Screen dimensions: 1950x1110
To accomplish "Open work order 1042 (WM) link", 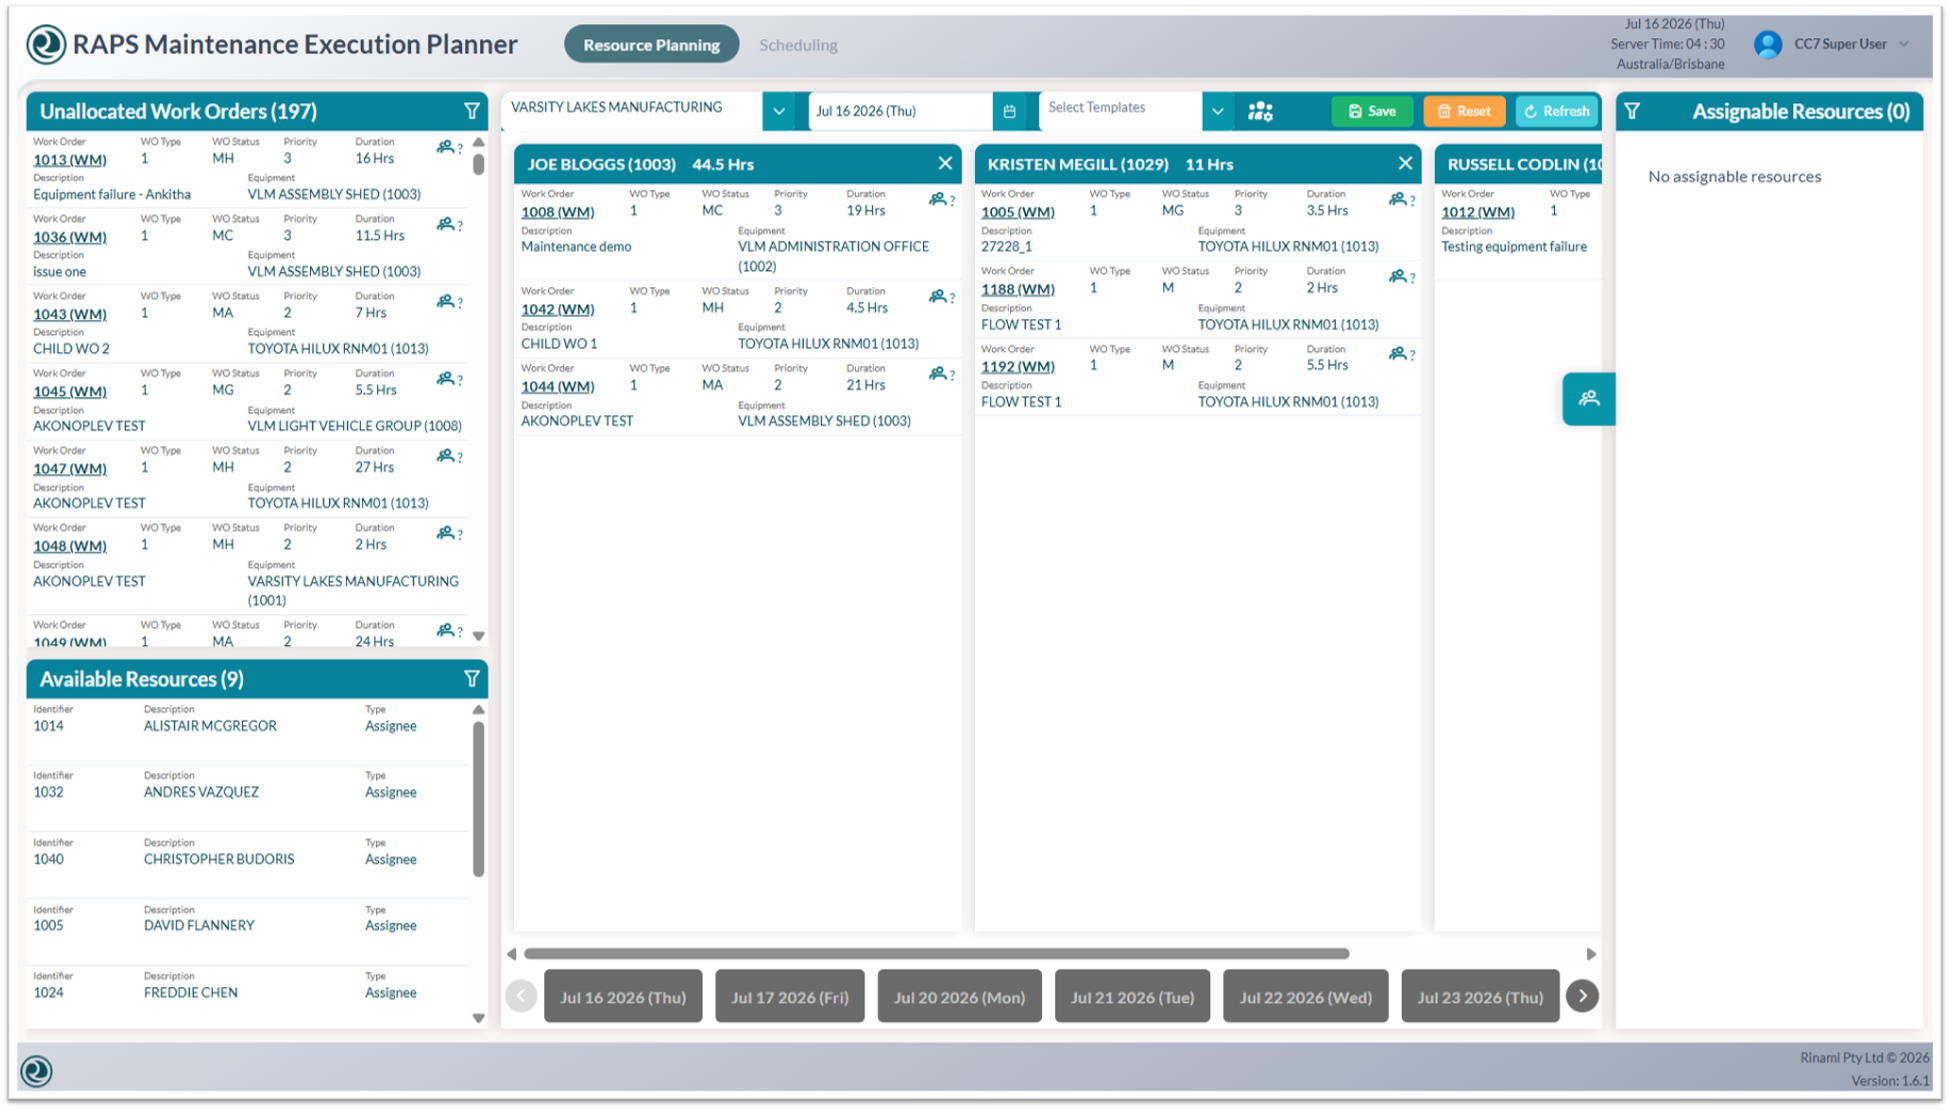I will point(557,309).
